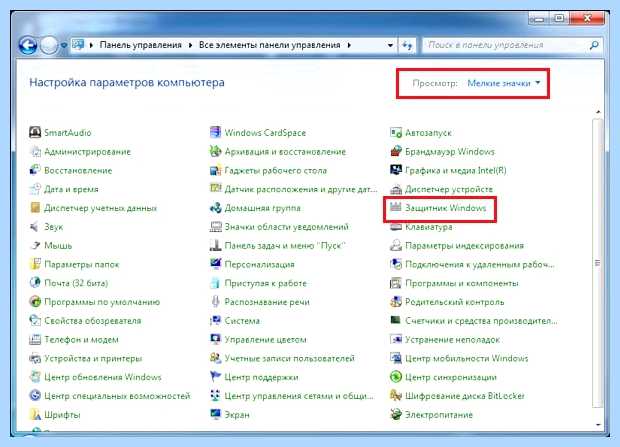Click the Экран monitor icon
Viewport: 620px width, 447px height.
click(x=215, y=414)
